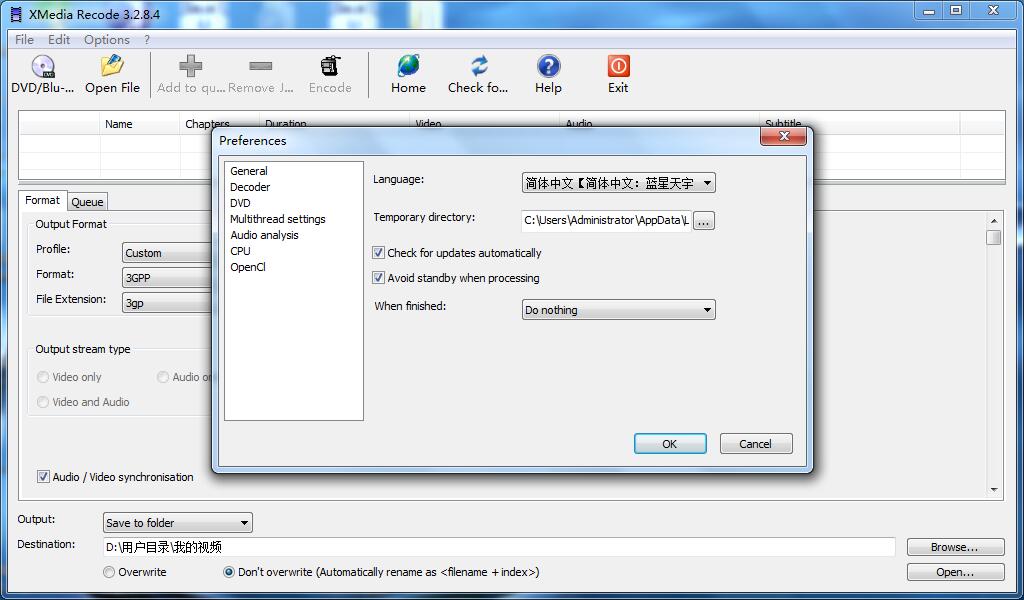
Task: Click the Destination path field
Action: [499, 547]
